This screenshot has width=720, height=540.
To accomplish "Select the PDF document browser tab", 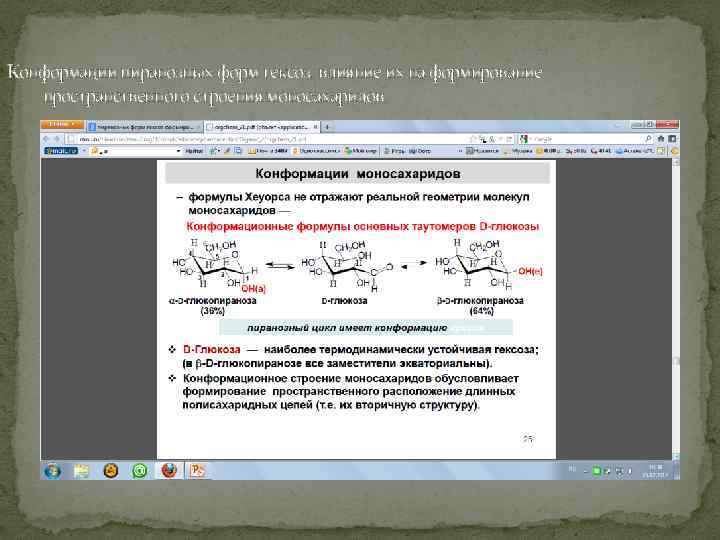I will click(x=262, y=127).
